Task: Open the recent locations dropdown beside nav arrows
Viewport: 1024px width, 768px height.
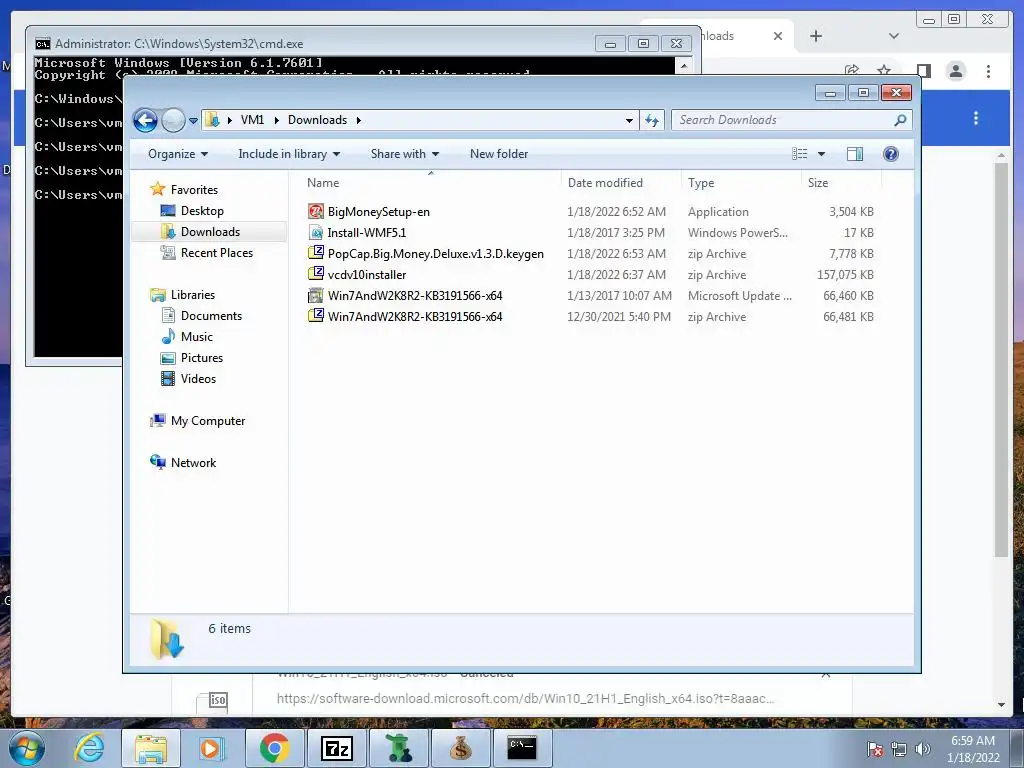Action: point(193,120)
